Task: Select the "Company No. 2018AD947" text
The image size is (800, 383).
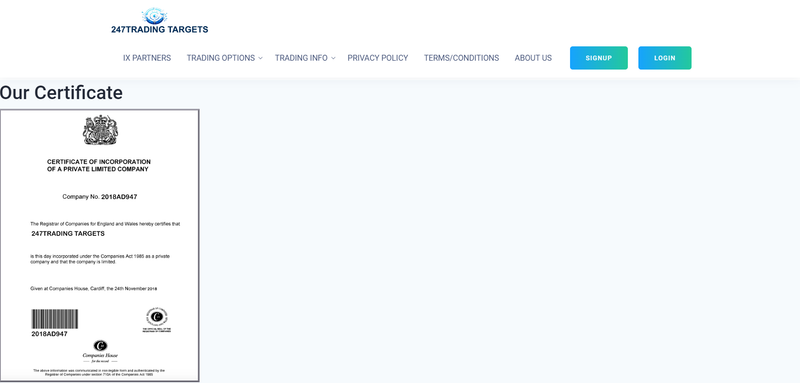Action: [99, 197]
